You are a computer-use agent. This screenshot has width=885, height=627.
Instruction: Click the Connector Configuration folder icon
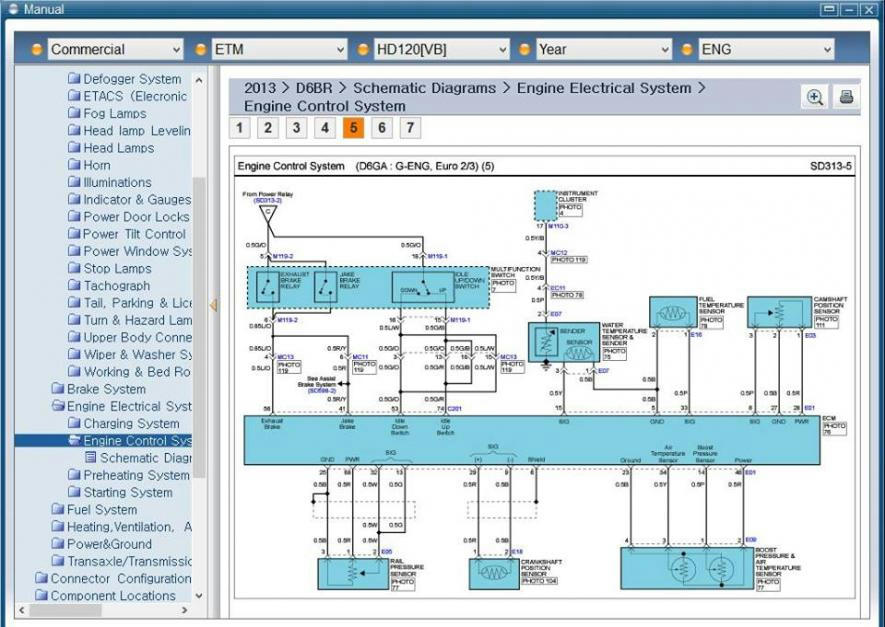coord(41,579)
